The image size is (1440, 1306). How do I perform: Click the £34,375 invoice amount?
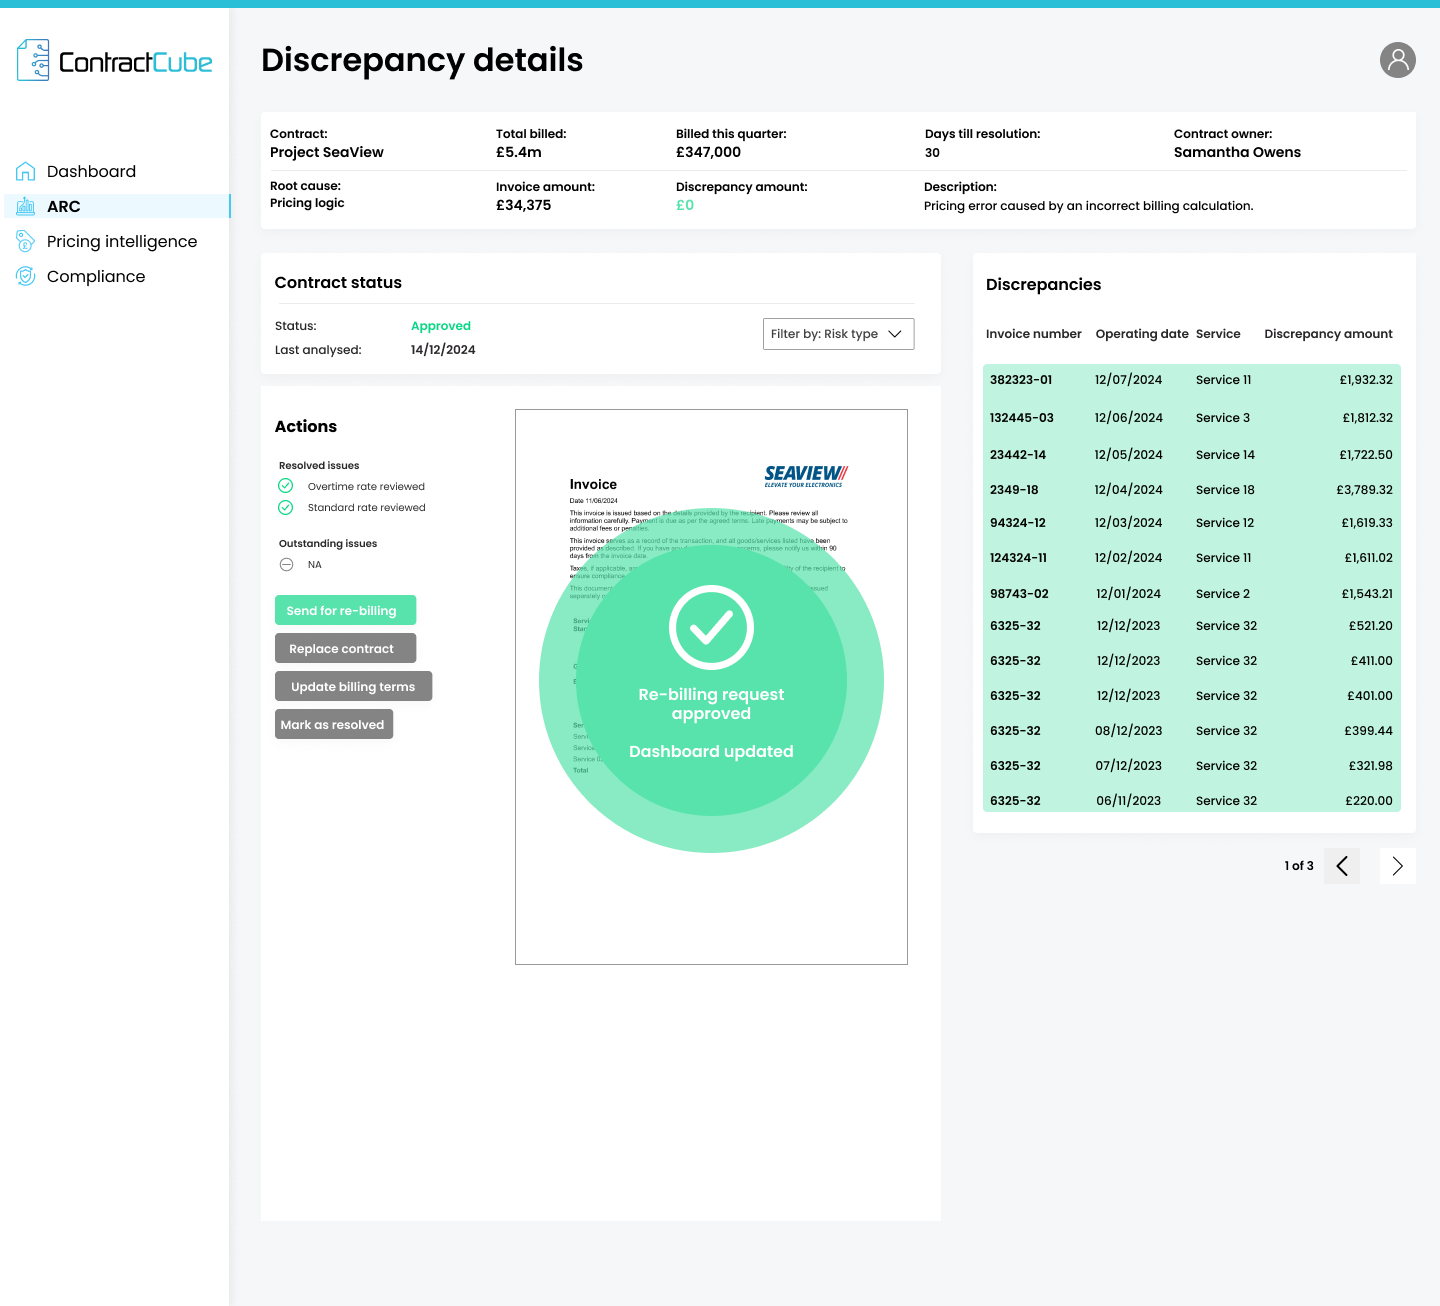(x=523, y=205)
